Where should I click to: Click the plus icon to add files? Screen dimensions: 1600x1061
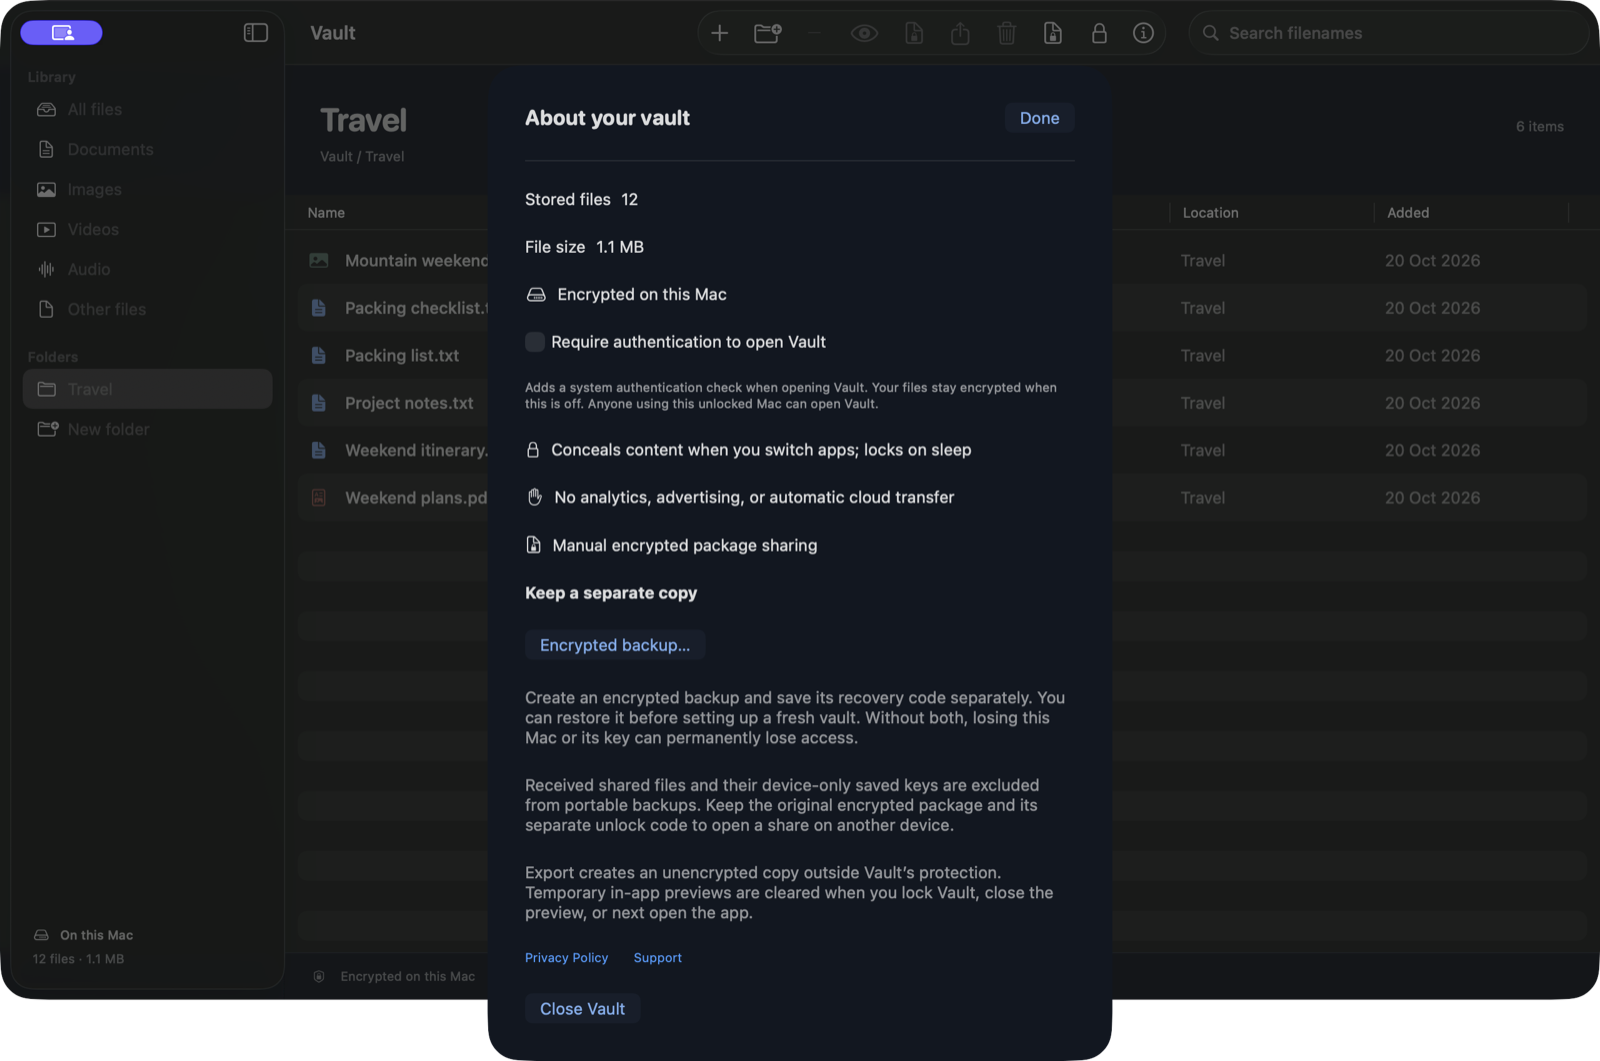point(719,33)
